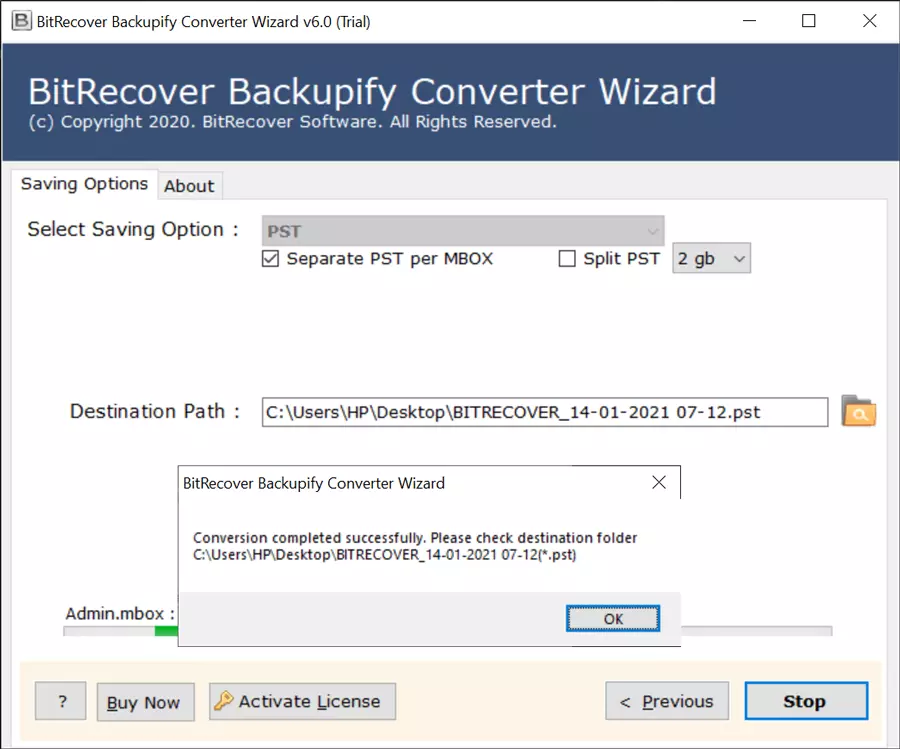Confirm the dialog with OK button
900x749 pixels.
pos(613,619)
